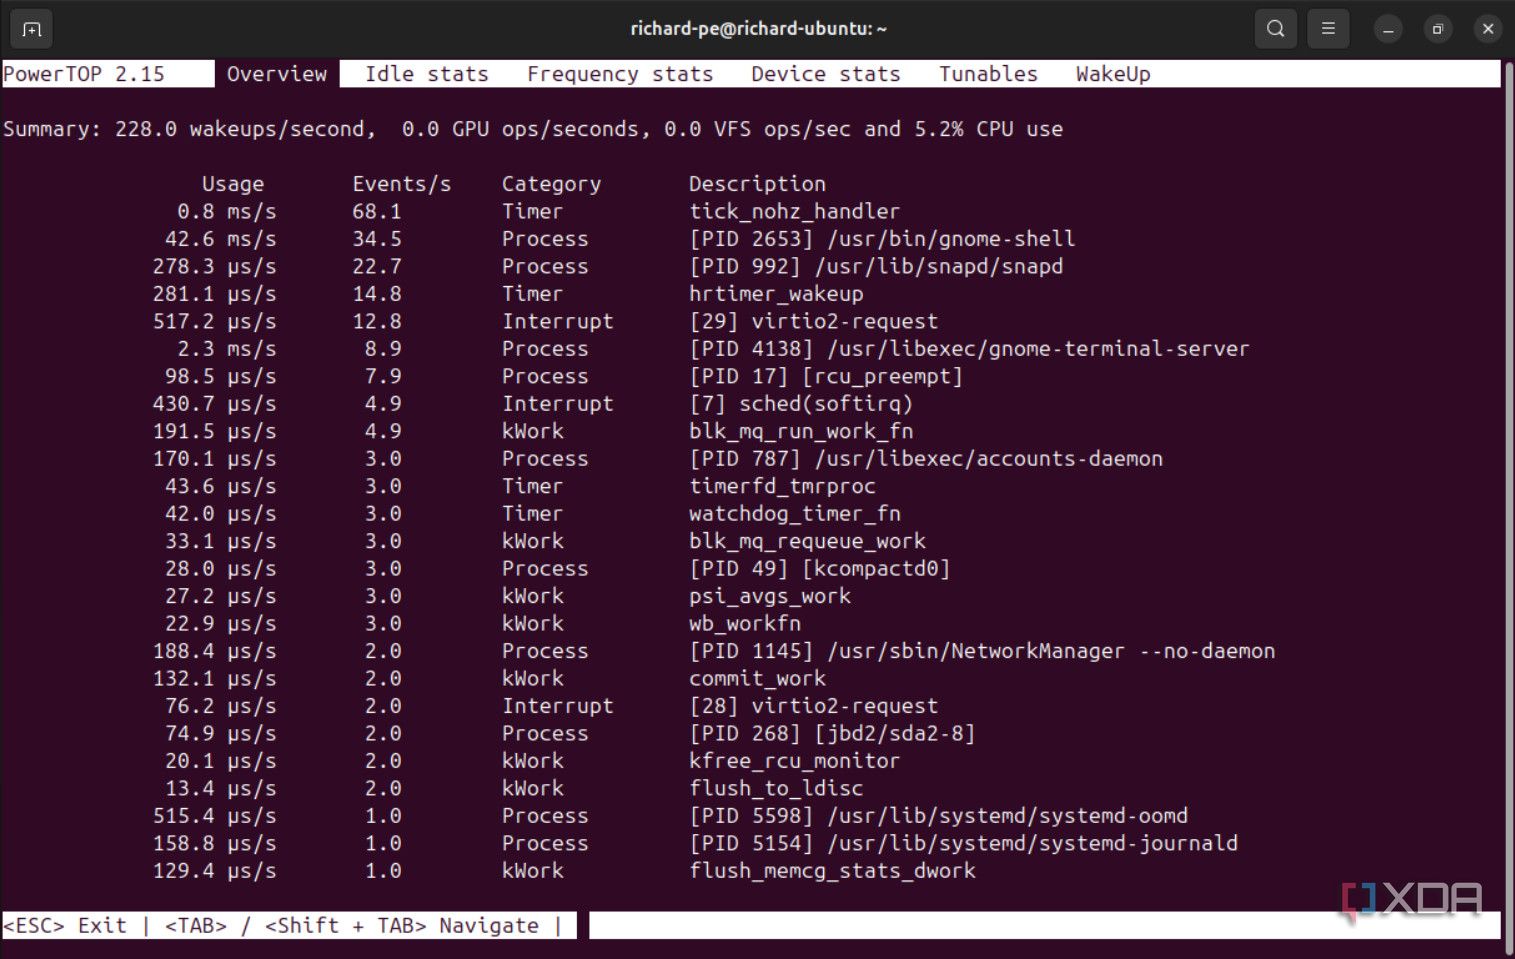
Task: Click the watchdog_timer_fn description
Action: 795,514
